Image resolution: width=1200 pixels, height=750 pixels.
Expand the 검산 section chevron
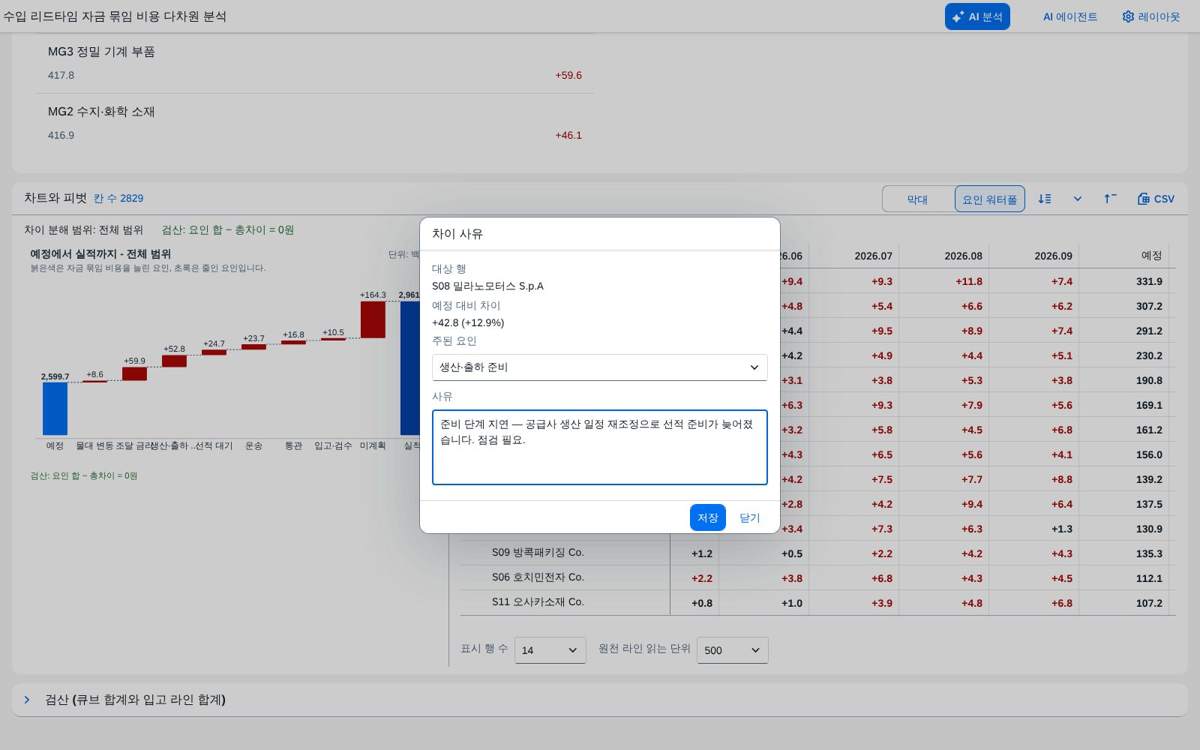point(27,699)
